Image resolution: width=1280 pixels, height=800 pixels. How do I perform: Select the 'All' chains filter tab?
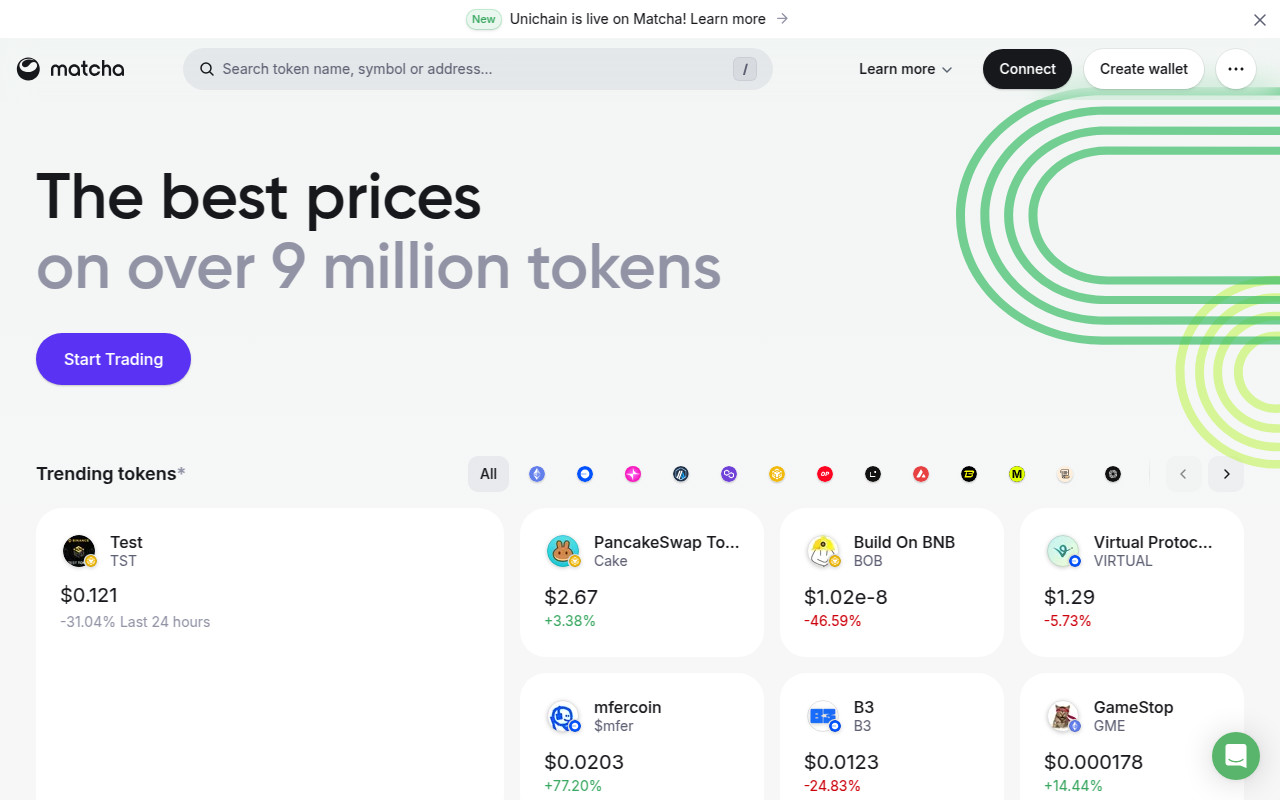point(488,474)
